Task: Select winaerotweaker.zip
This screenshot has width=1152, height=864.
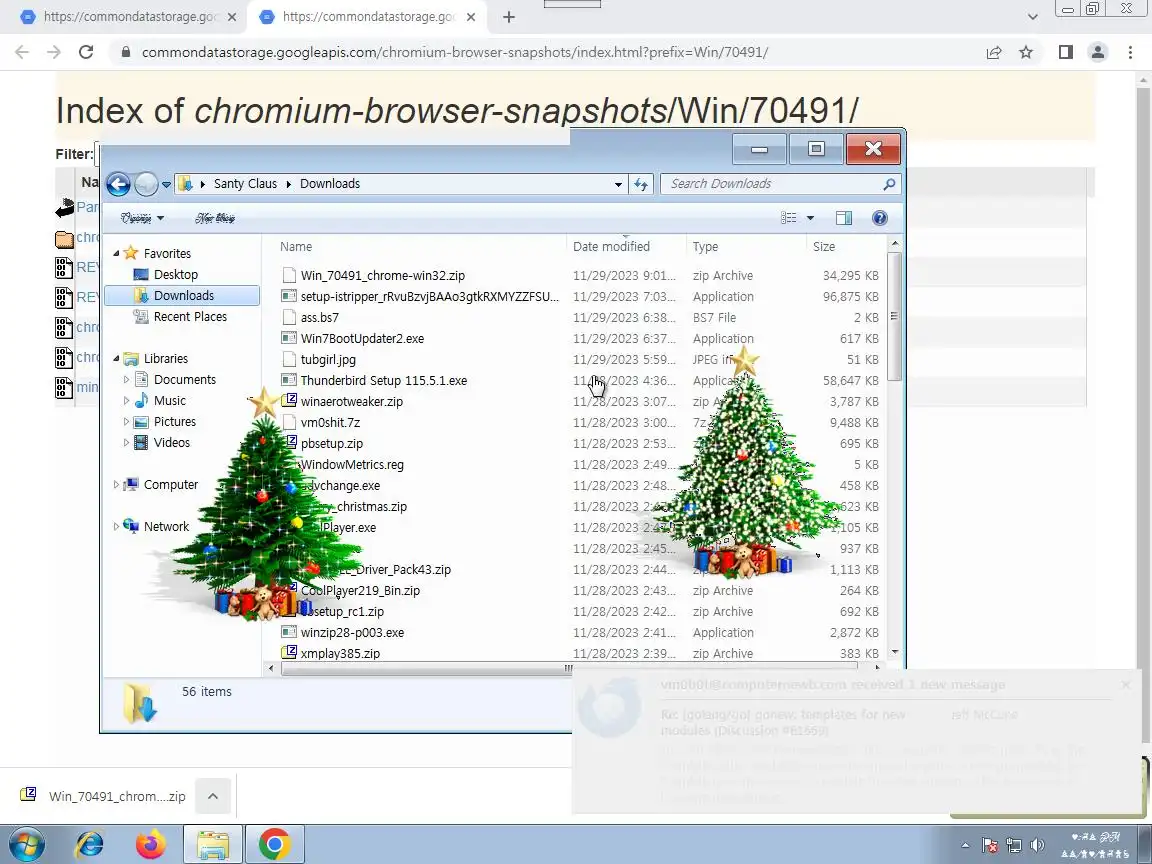Action: (x=351, y=402)
